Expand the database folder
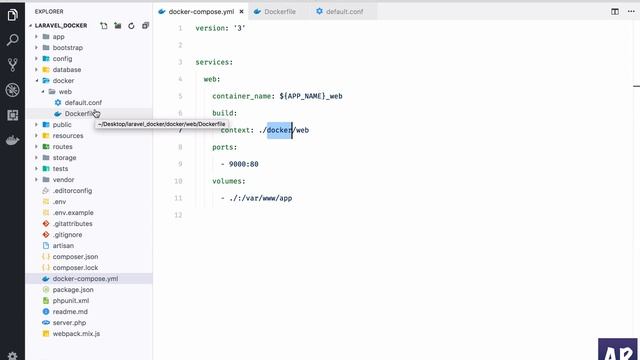The image size is (640, 360). coord(67,69)
